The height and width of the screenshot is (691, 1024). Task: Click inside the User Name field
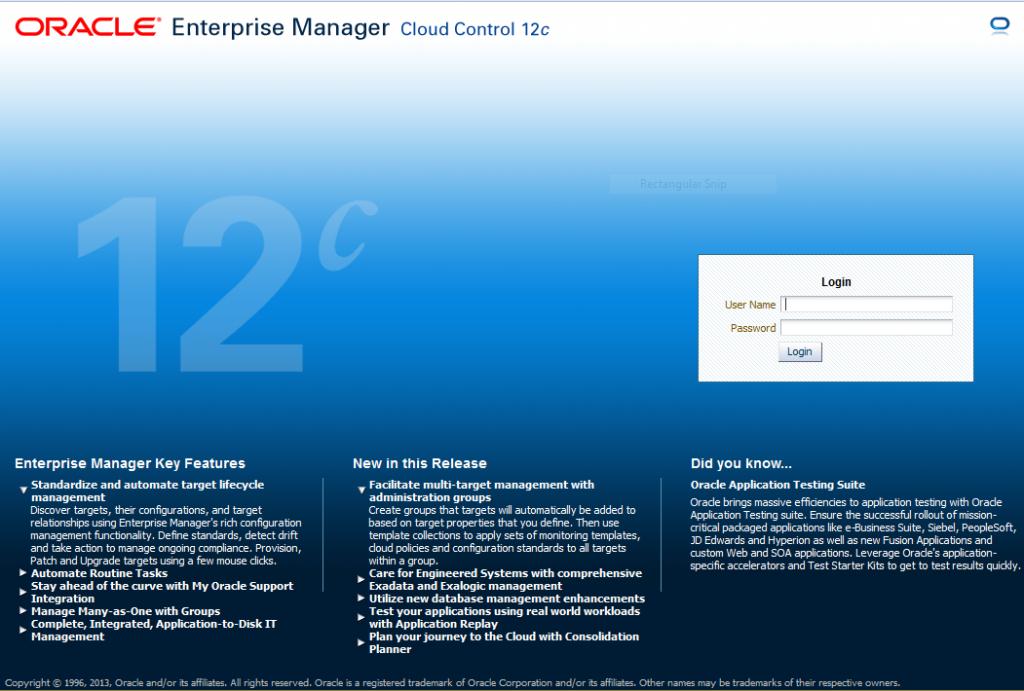click(866, 305)
